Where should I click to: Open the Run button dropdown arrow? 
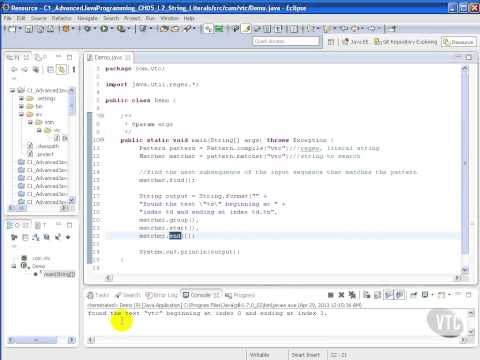112,29
